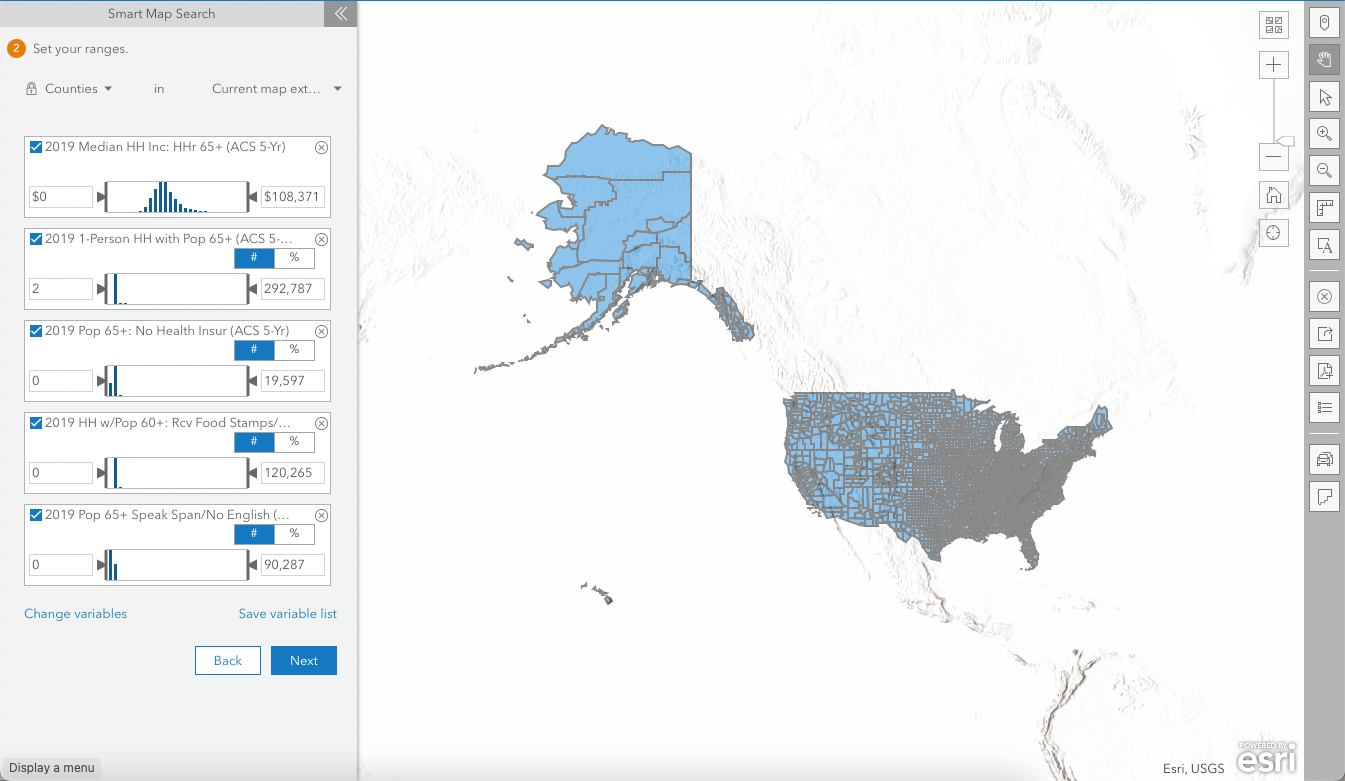The image size is (1345, 781).
Task: Click the Median HH Inc maximum slider handle
Action: (252, 197)
